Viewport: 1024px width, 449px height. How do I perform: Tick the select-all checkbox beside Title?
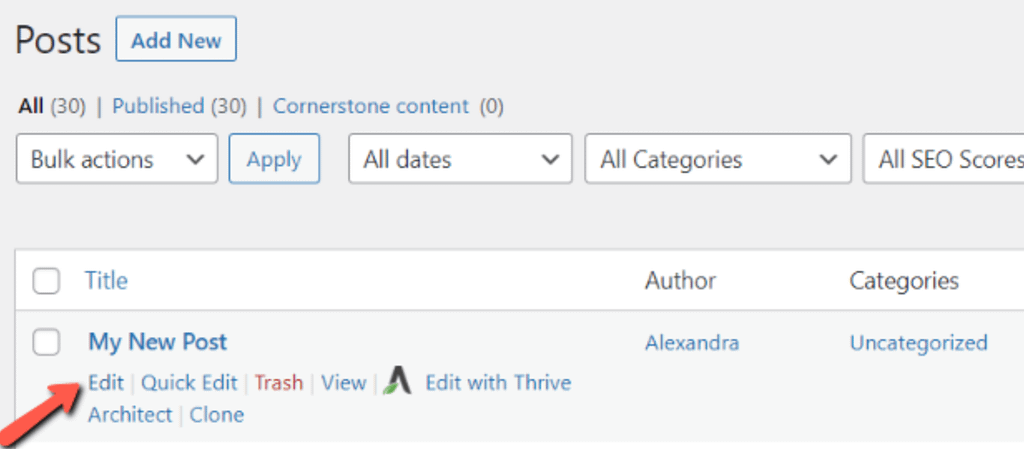(46, 281)
